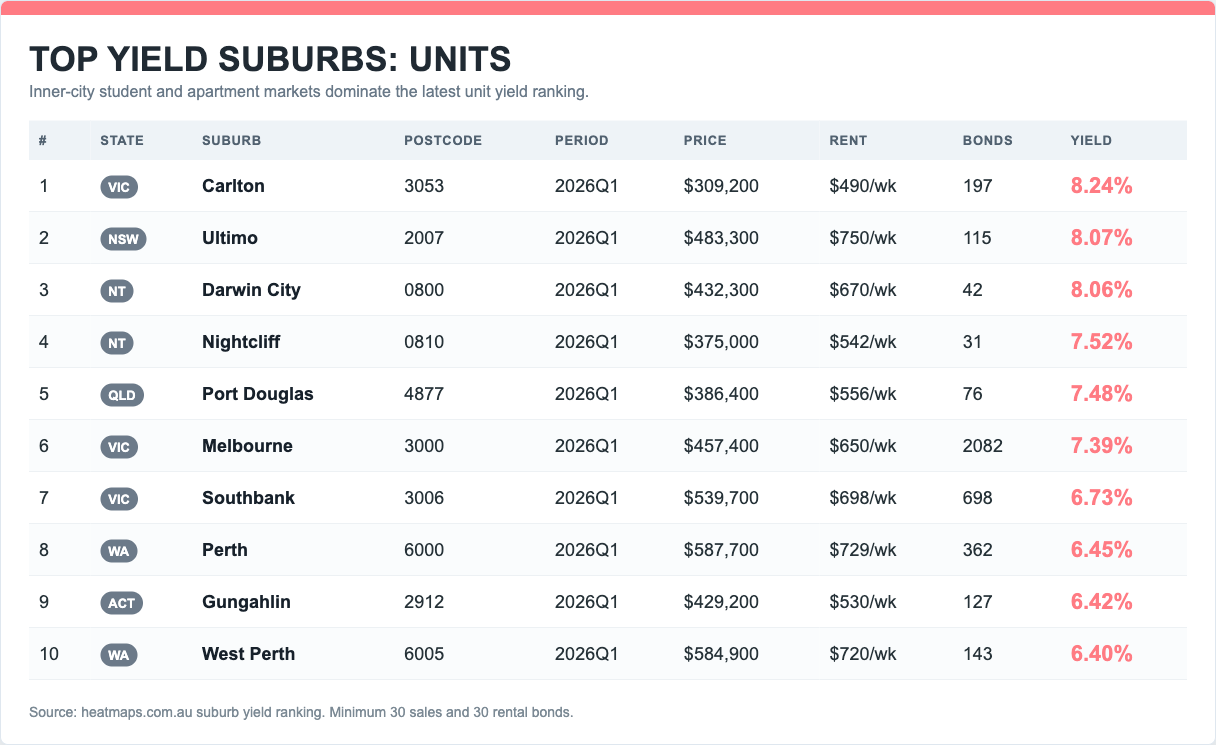
Task: Select the NT badge in Darwin City row
Action: 116,291
